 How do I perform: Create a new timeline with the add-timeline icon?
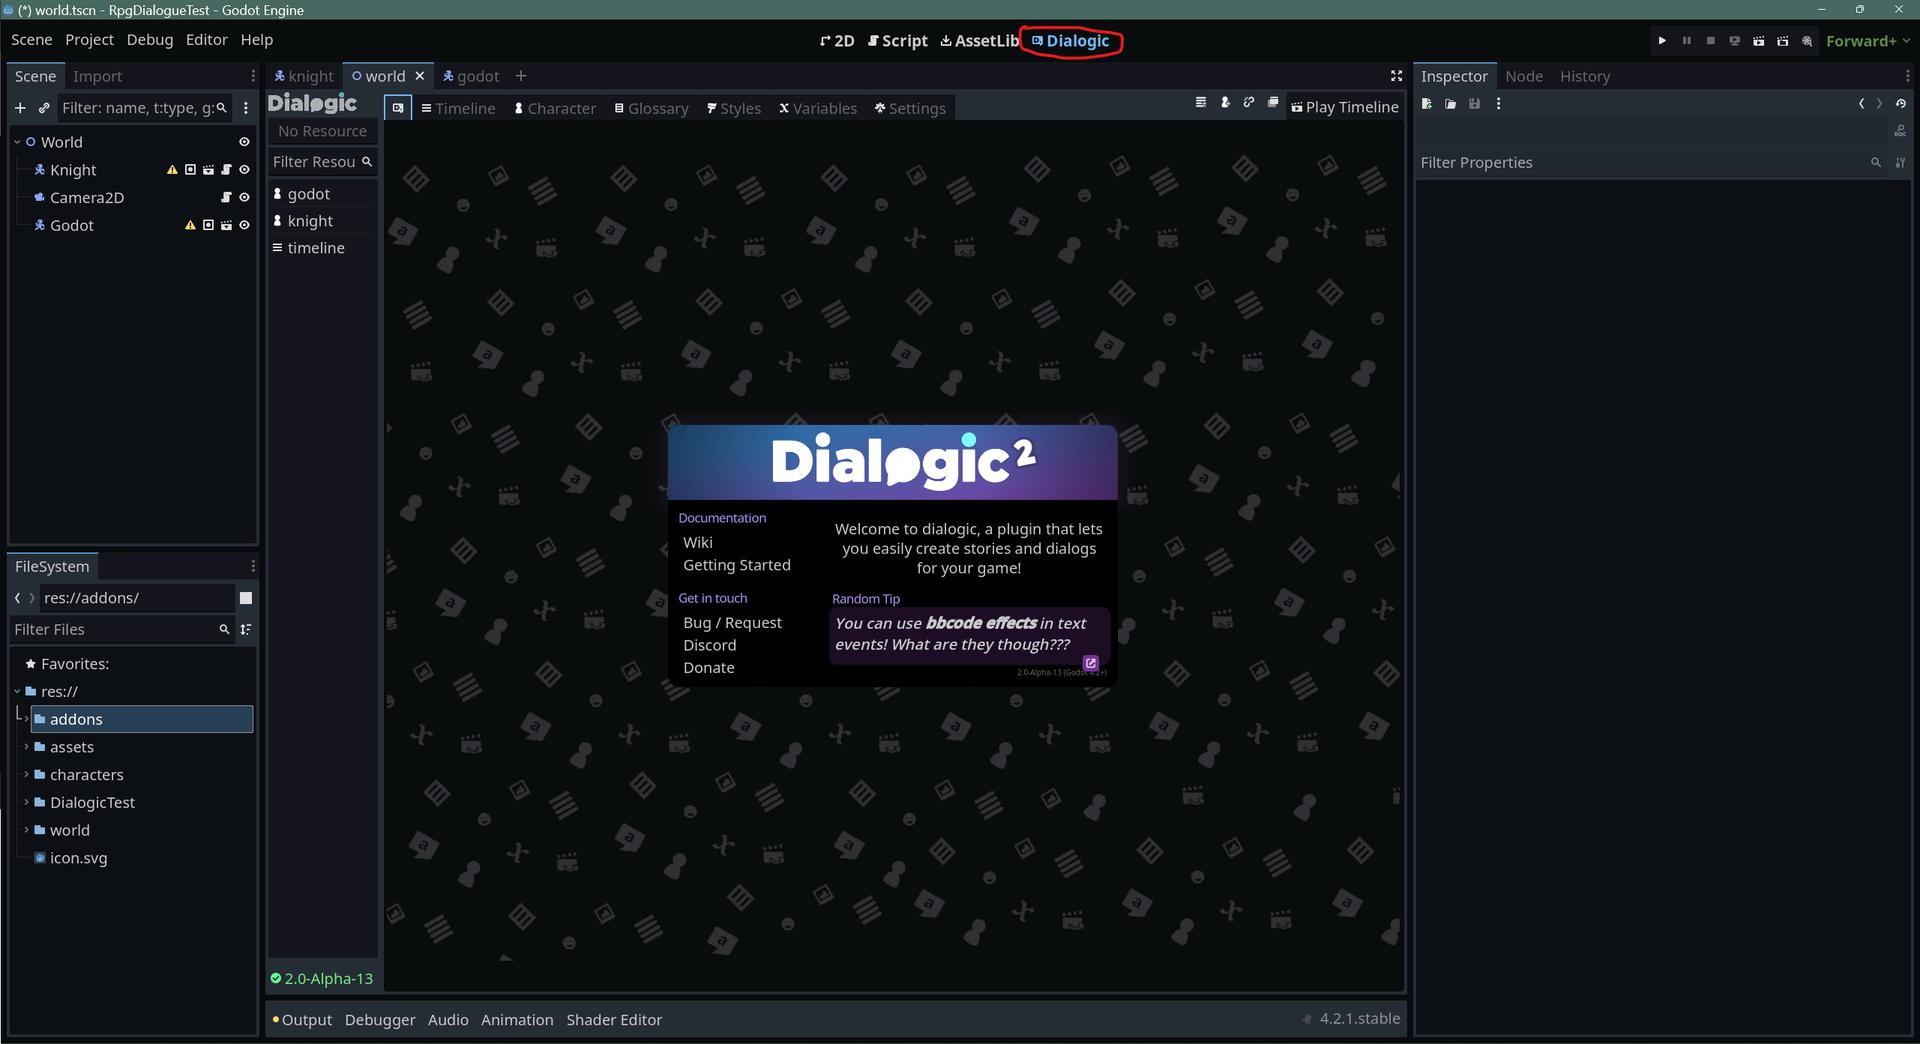click(x=1201, y=103)
